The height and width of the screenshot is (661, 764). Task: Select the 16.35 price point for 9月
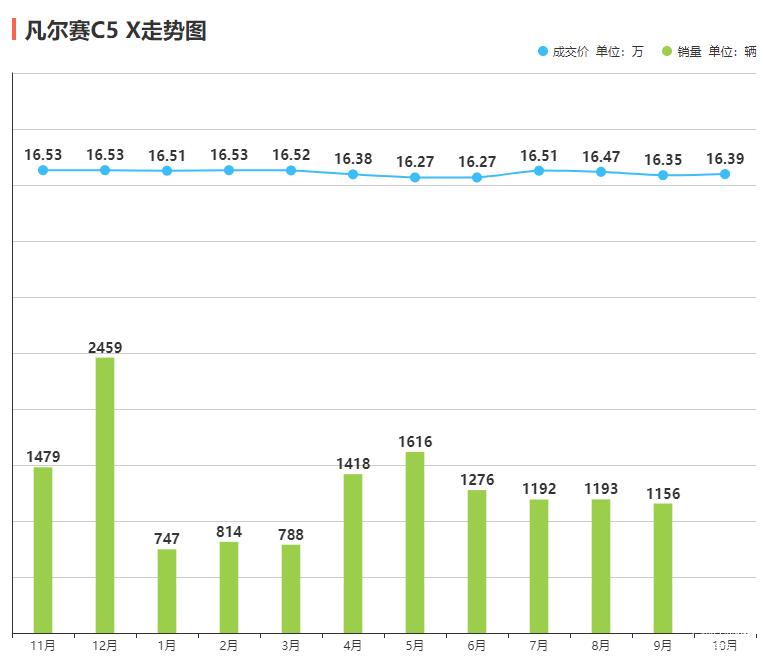coord(663,175)
